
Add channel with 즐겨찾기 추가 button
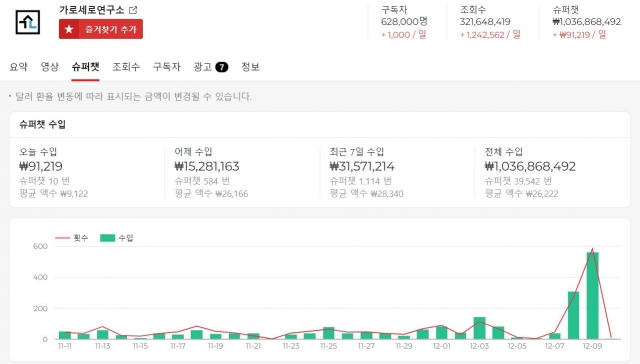pyautogui.click(x=101, y=29)
